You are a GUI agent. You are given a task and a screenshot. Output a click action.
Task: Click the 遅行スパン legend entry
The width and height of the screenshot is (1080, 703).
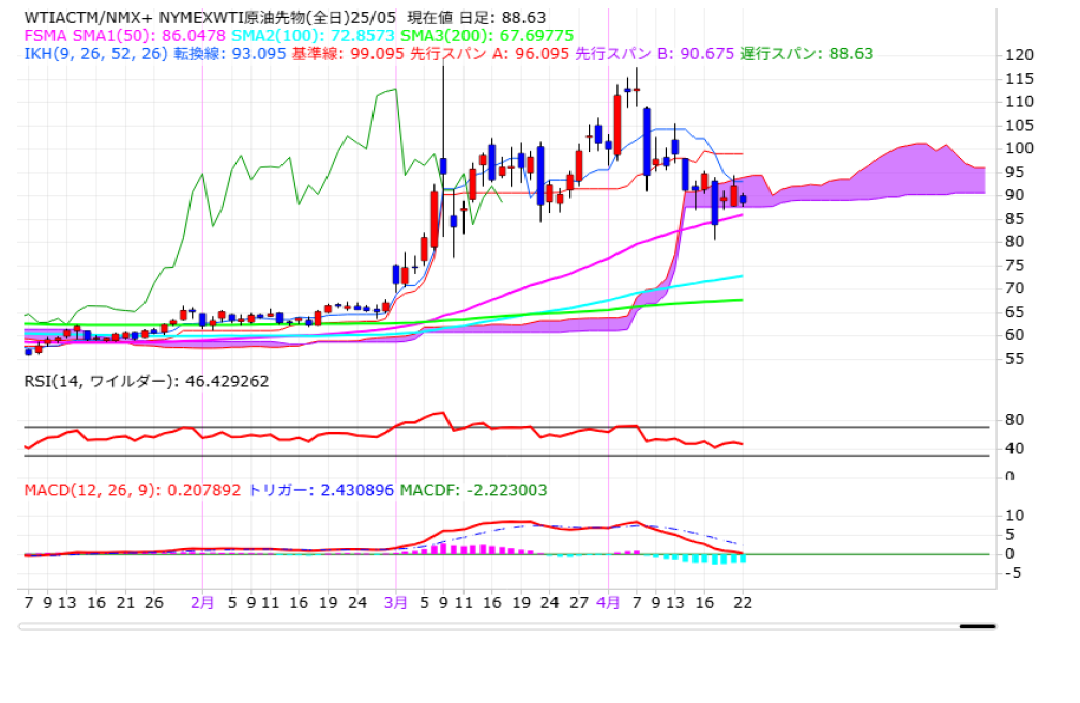point(806,53)
